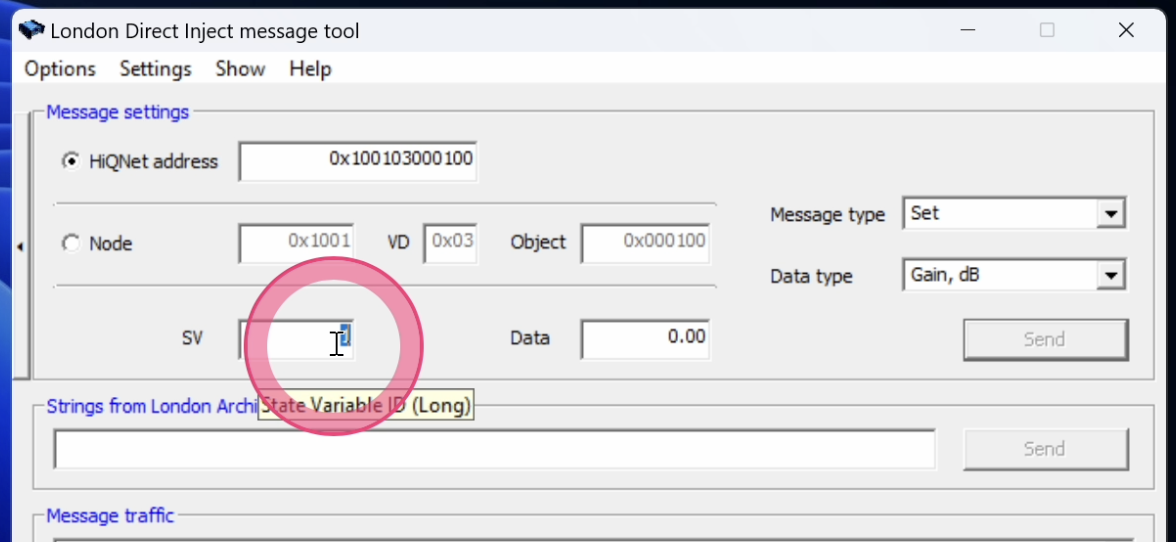Screen dimensions: 1176x542
Task: Focus the SV state variable field
Action: pos(295,339)
